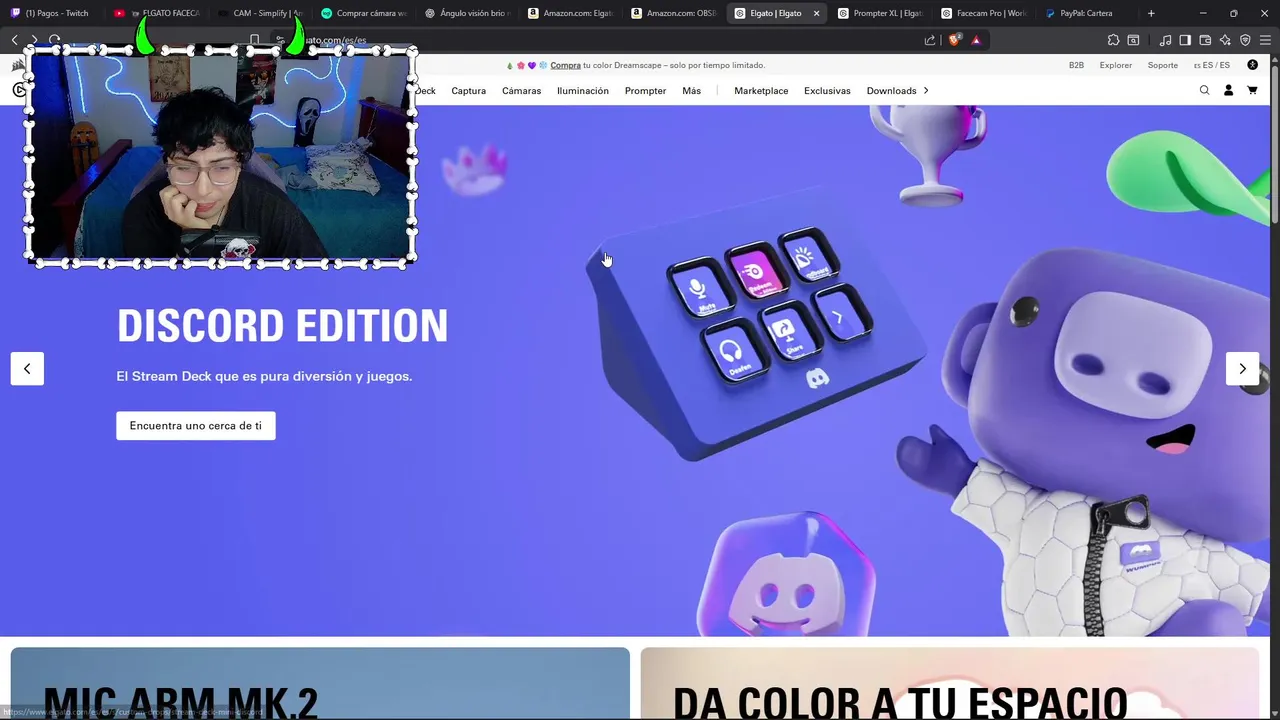Open the DA COLOR A TU ESPACIO card
This screenshot has height=720, width=1280.
949,683
